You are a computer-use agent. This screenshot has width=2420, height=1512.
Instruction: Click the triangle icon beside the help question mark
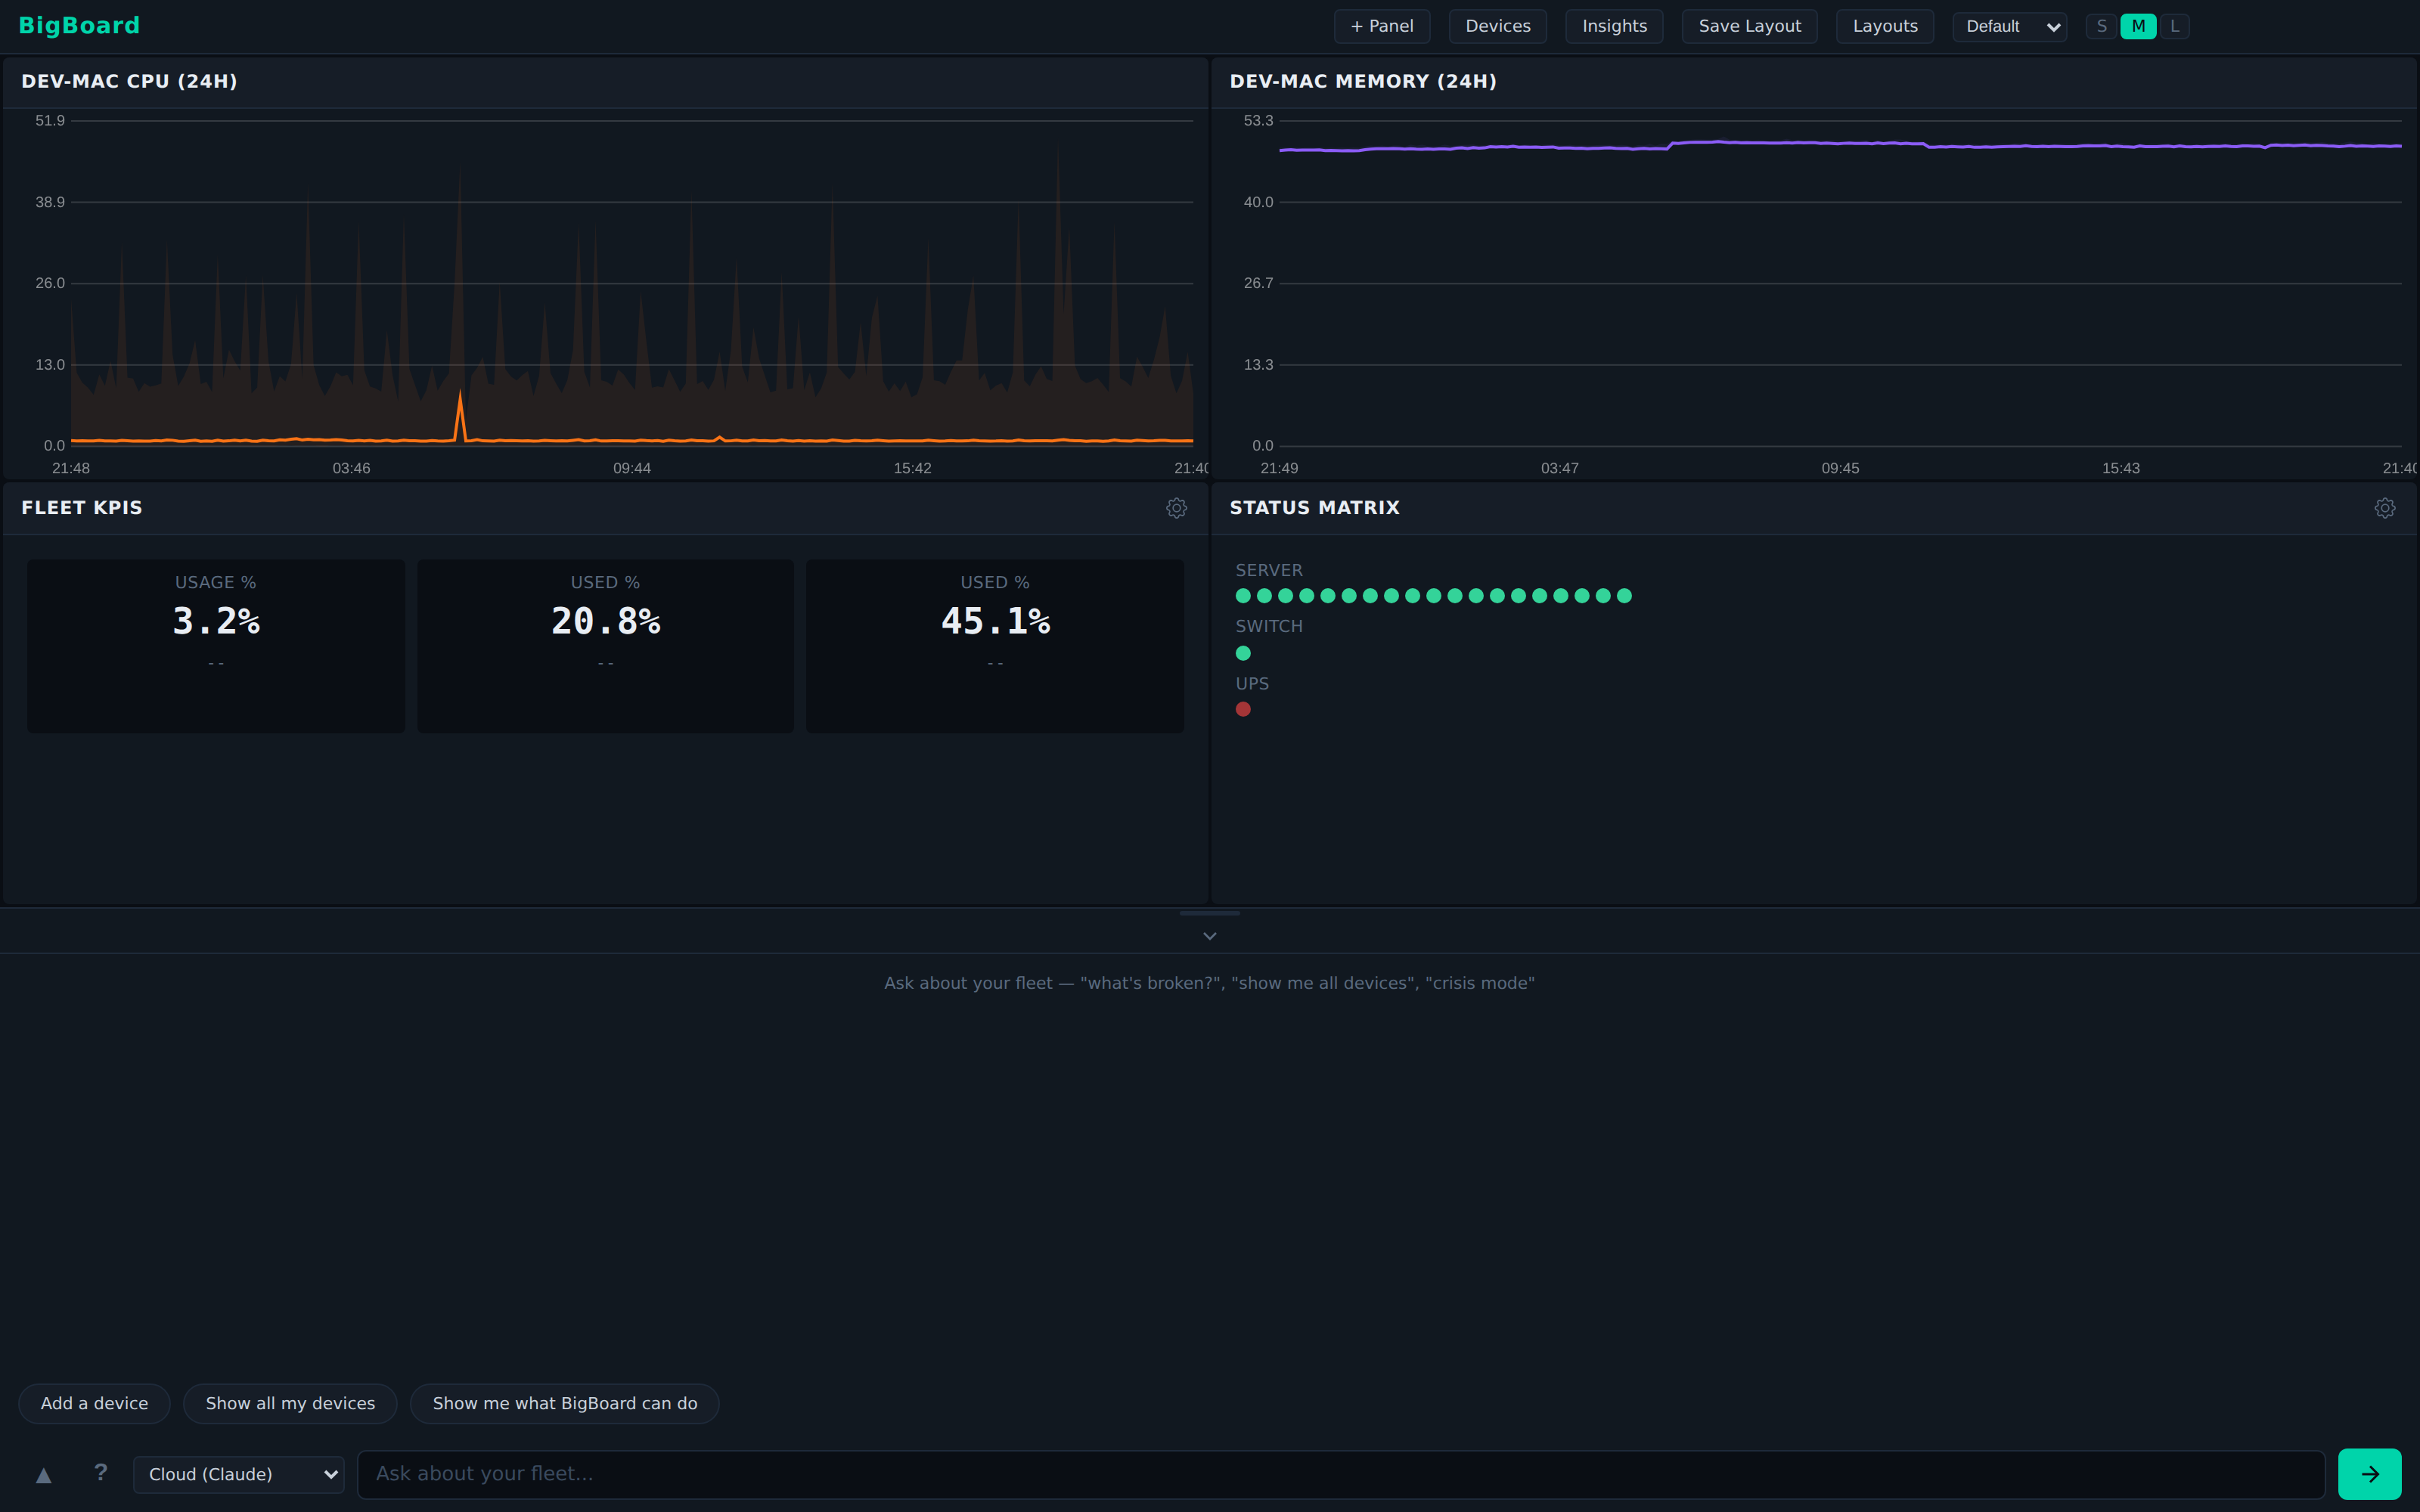(x=43, y=1475)
